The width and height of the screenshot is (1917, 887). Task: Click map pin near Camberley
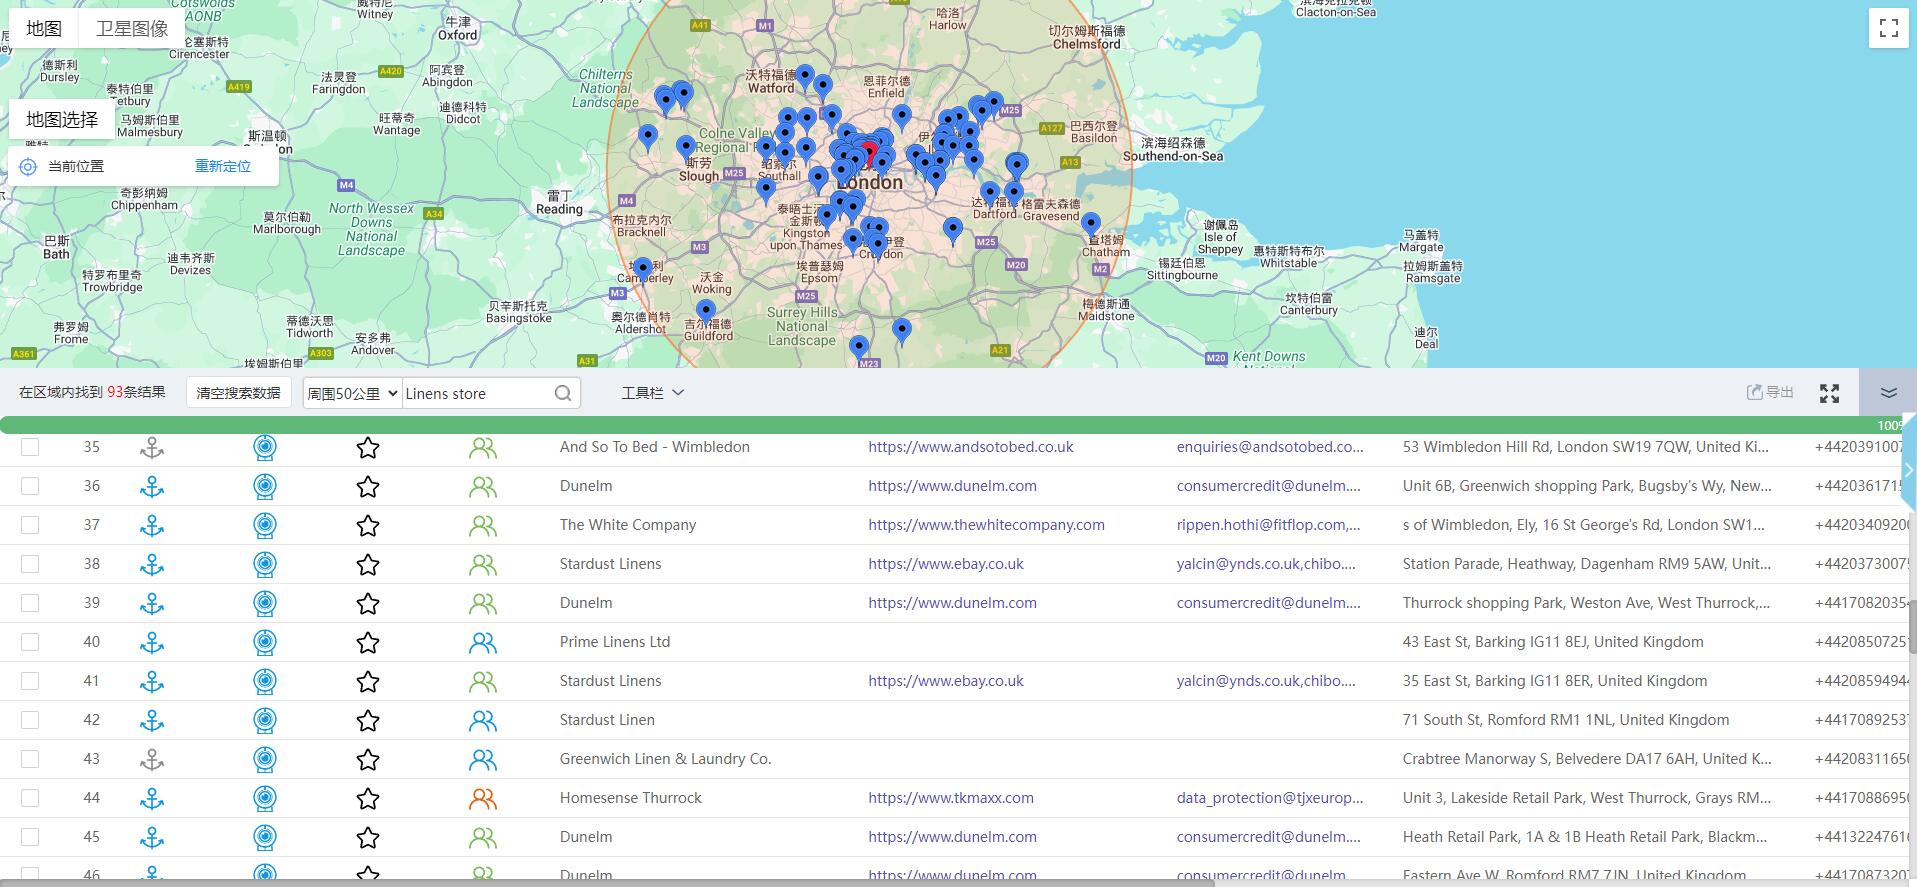pos(643,270)
